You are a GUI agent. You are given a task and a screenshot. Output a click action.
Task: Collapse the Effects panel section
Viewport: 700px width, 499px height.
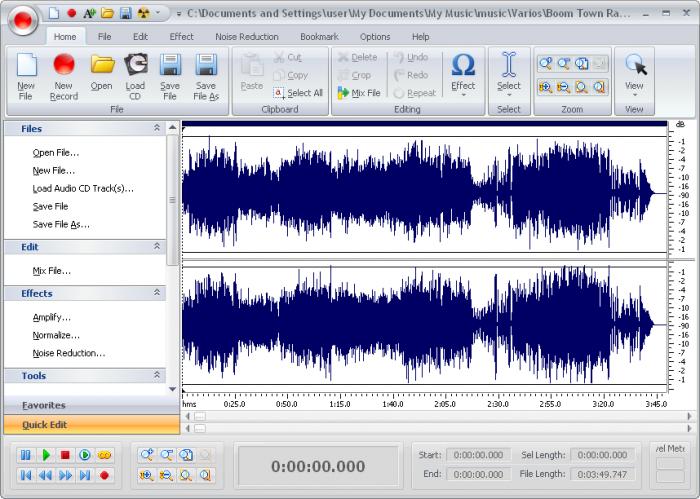[x=156, y=294]
